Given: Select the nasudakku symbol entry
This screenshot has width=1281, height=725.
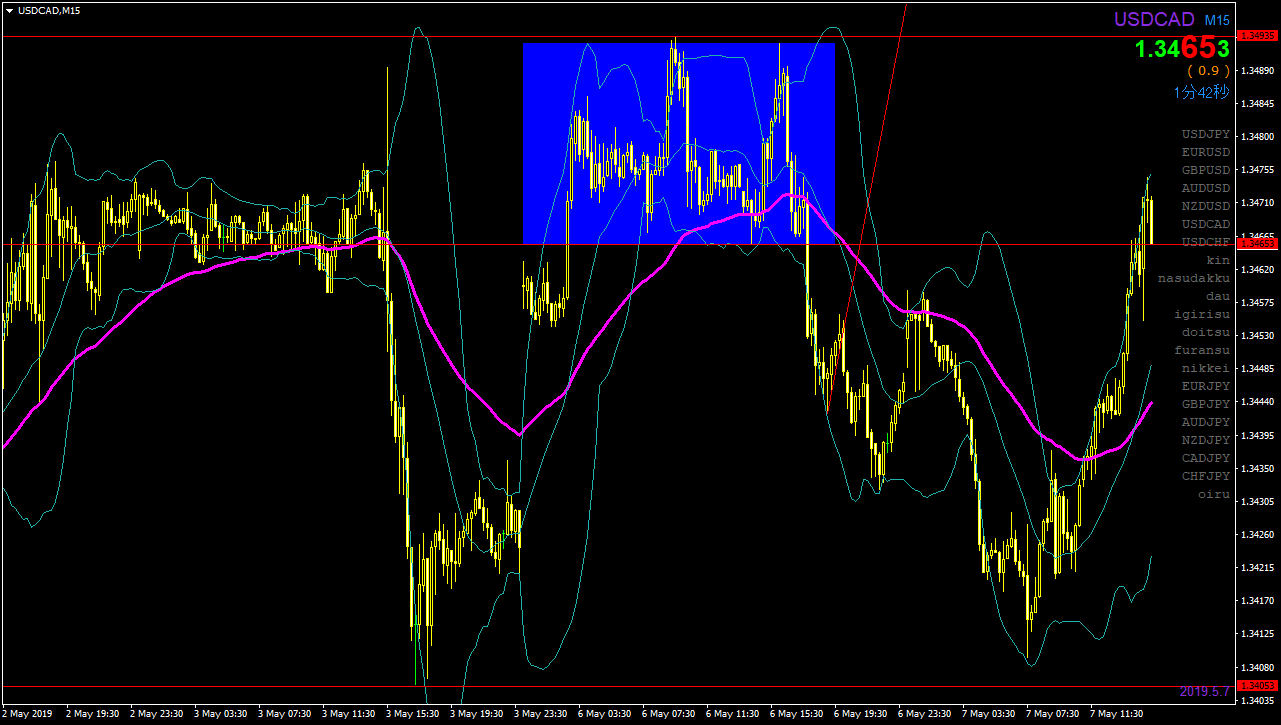Looking at the screenshot, I should 1194,278.
